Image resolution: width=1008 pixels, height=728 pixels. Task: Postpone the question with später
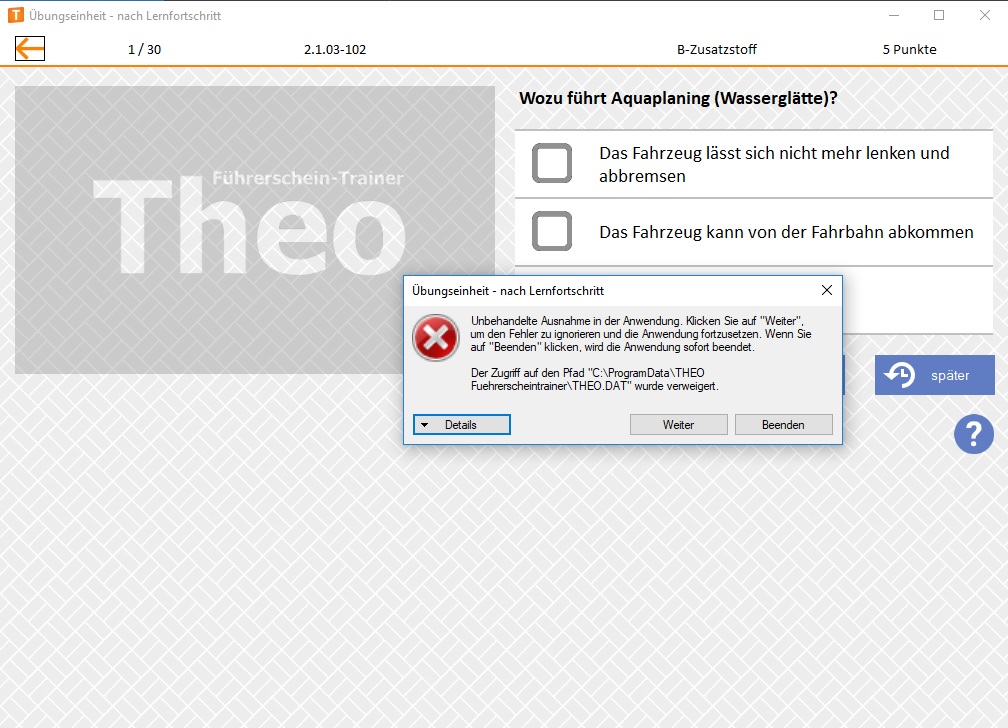pyautogui.click(x=935, y=375)
